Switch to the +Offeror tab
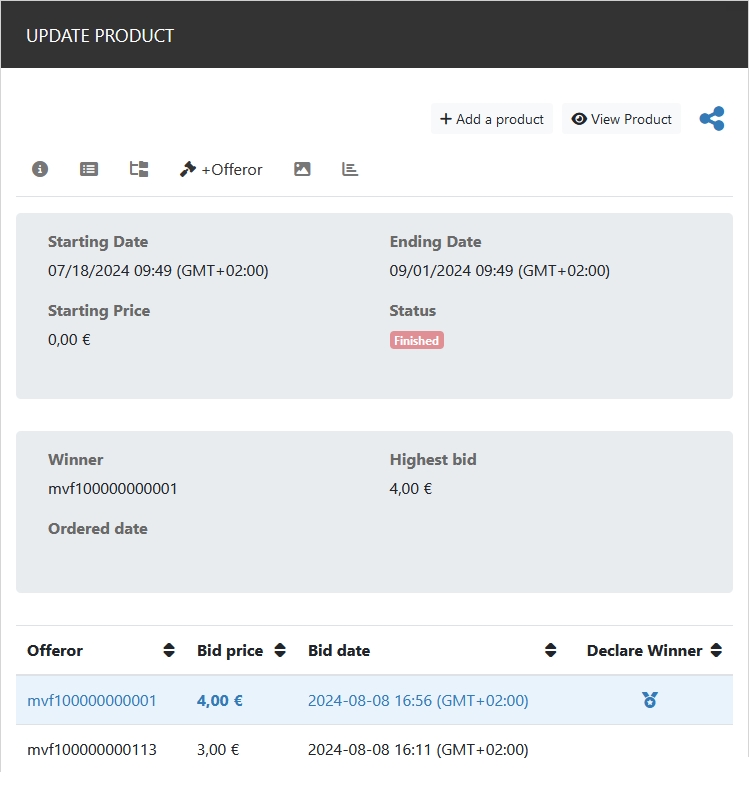 [221, 169]
